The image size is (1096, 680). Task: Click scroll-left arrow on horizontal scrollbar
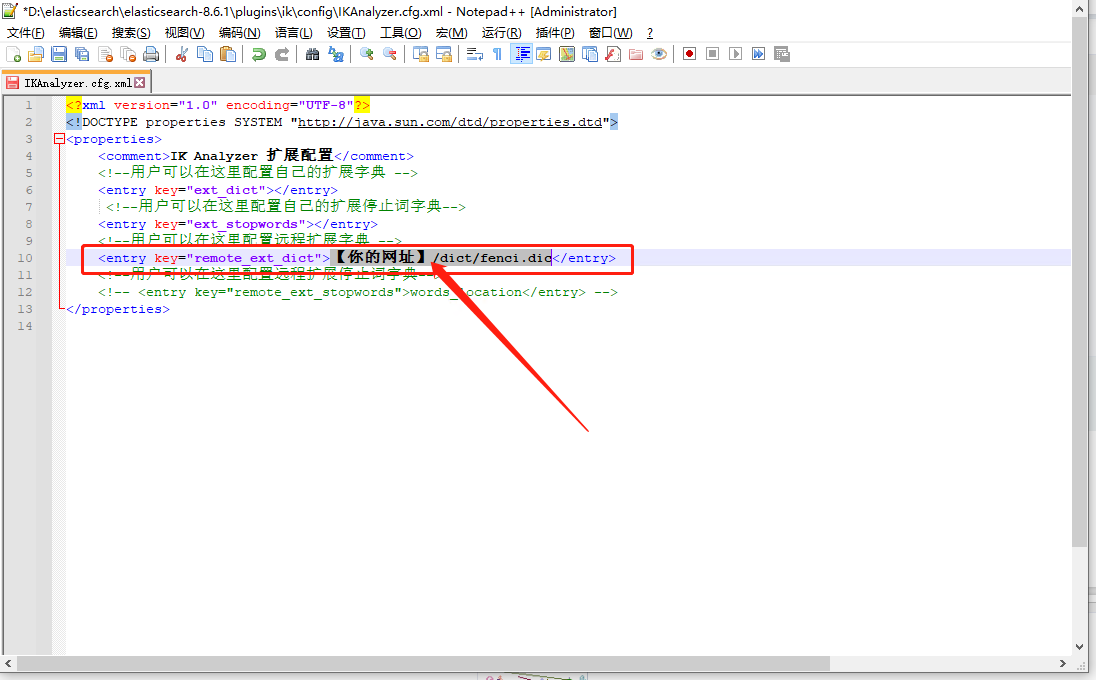click(8, 663)
